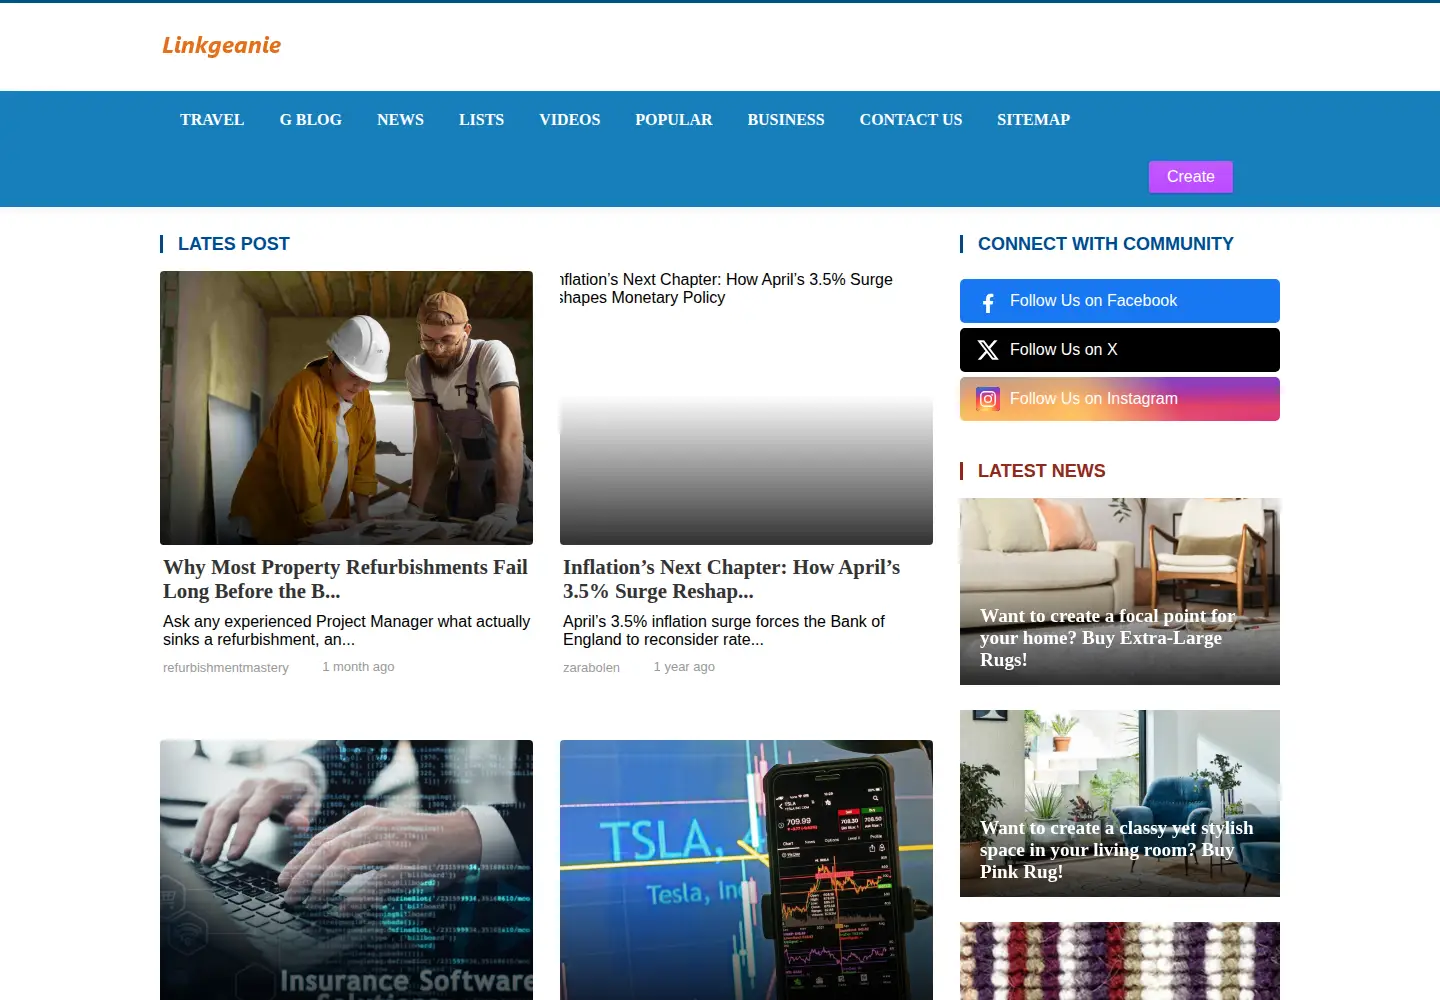Screen dimensions: 1440x1000
Task: Open the TRAVEL menu item
Action: pyautogui.click(x=212, y=119)
